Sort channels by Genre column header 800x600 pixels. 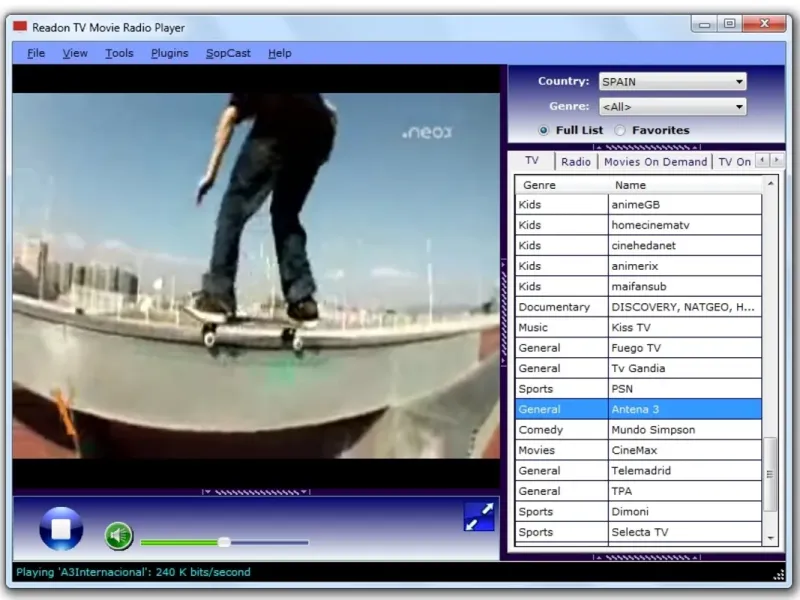tap(561, 185)
